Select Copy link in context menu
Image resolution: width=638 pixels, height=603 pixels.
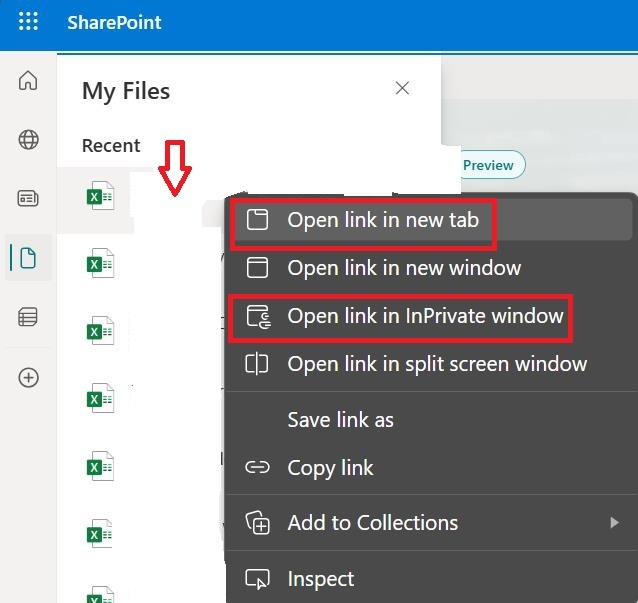(432, 468)
